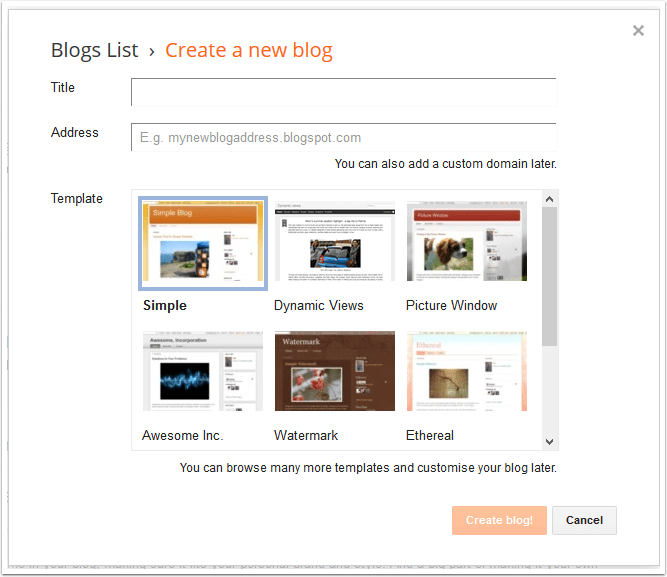Close the dialog with the X icon

[x=638, y=31]
